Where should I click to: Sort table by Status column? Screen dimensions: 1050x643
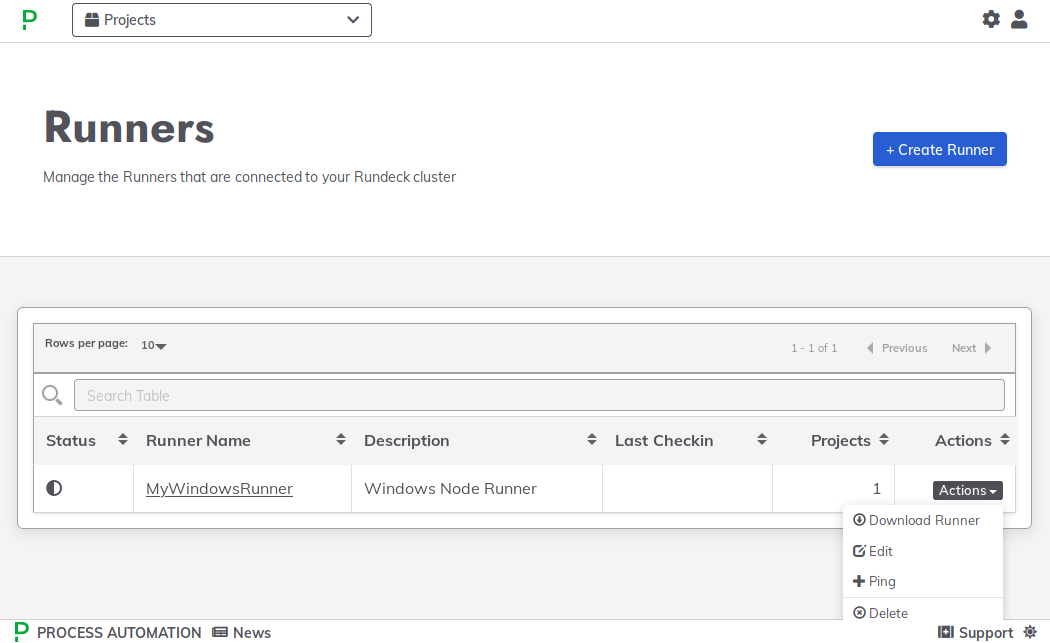123,439
